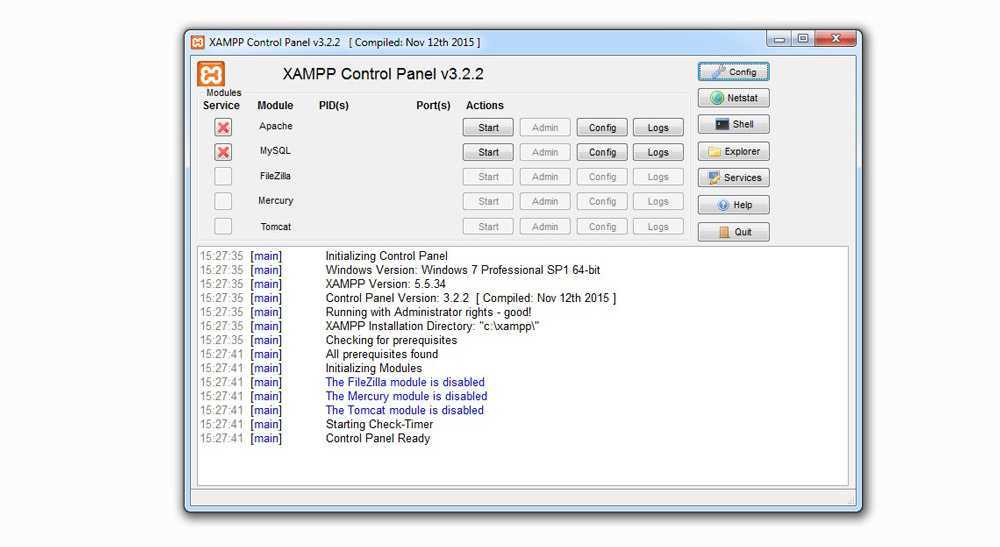This screenshot has width=1000, height=547.
Task: Click log line 'Control Panel Ready'
Action: pos(378,438)
